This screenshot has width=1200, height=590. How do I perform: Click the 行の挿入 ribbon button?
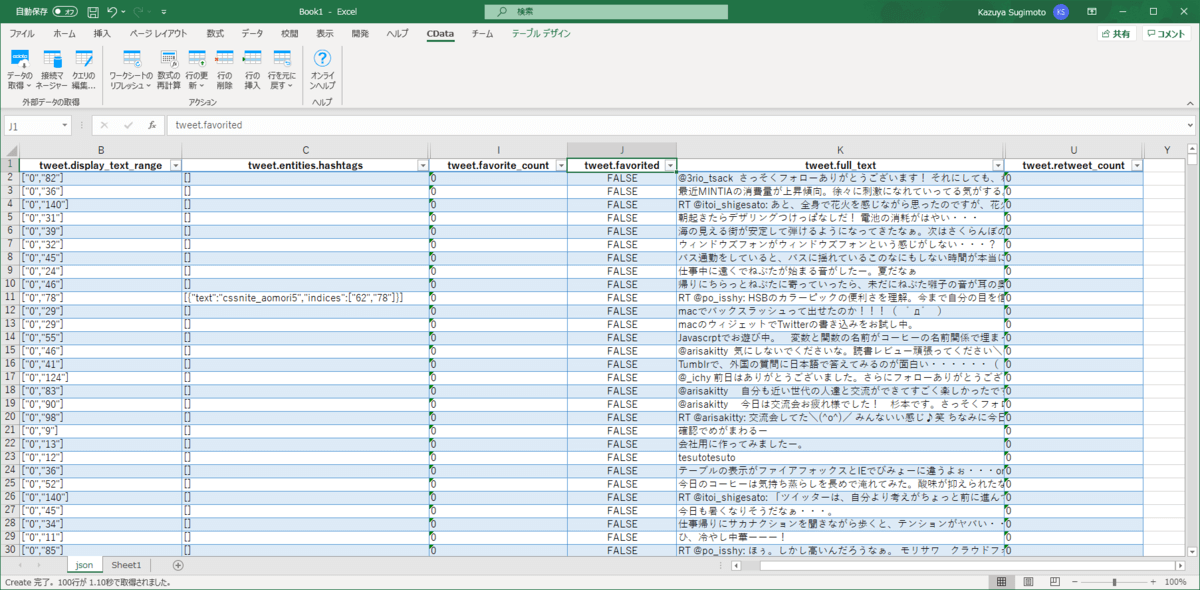click(252, 68)
